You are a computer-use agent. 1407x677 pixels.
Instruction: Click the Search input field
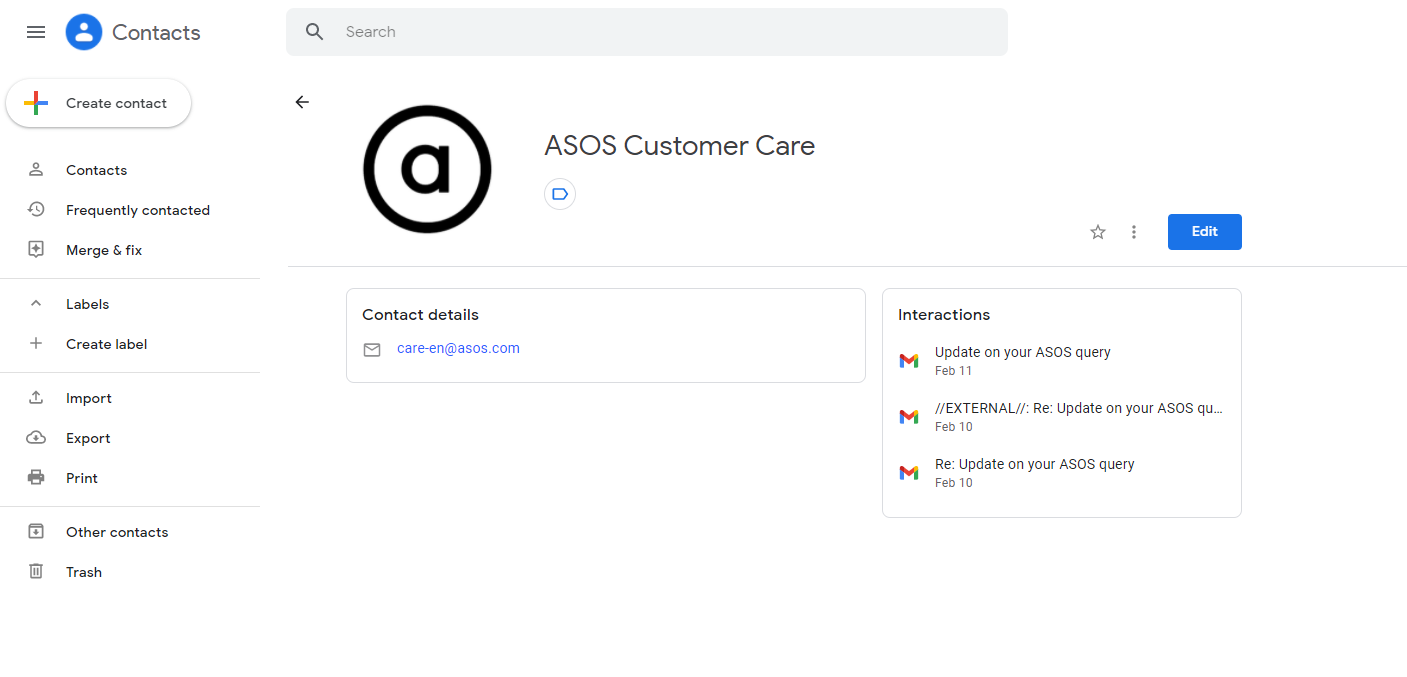coord(646,32)
